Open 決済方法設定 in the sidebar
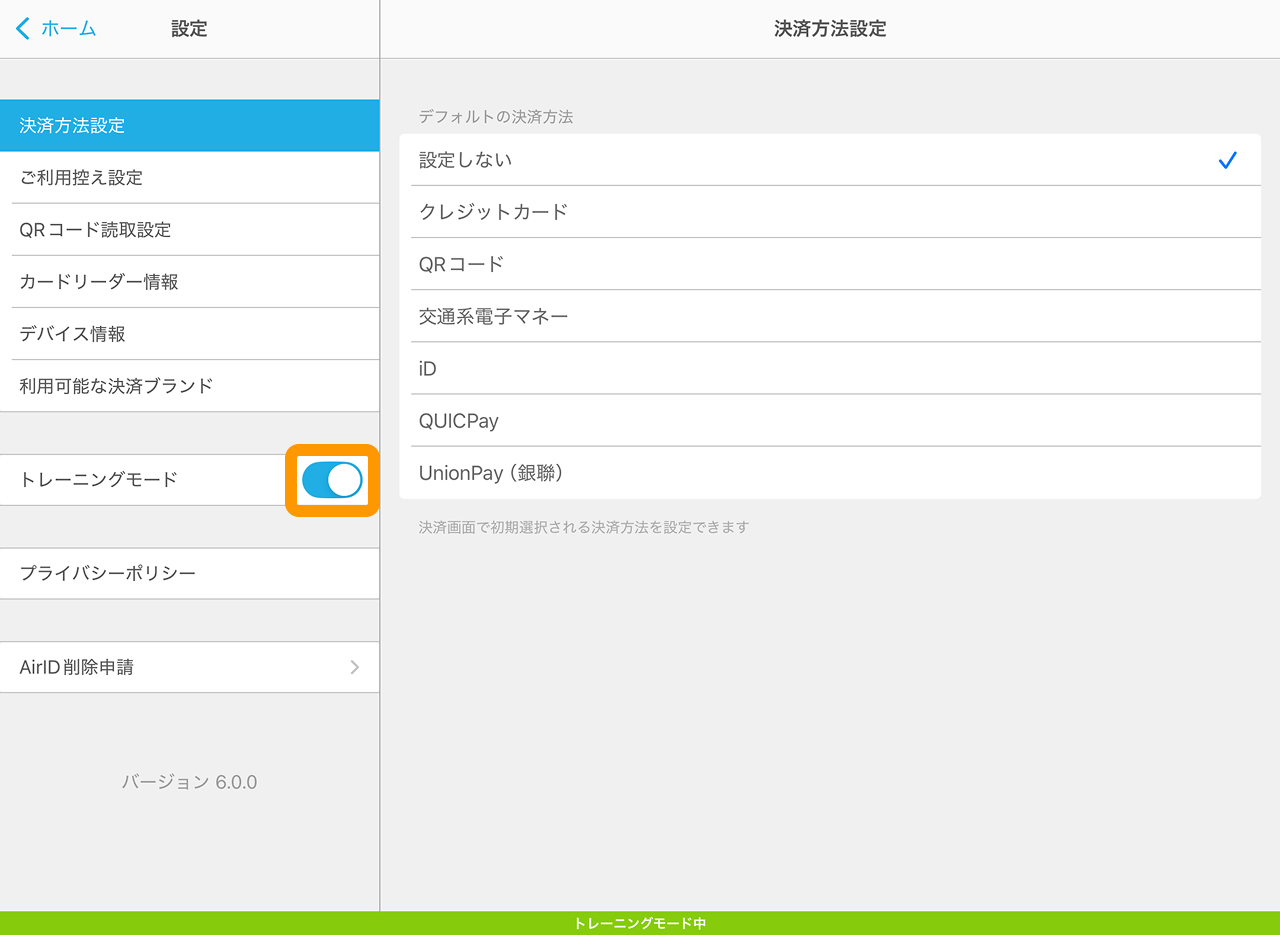The width and height of the screenshot is (1280, 935). click(x=189, y=126)
